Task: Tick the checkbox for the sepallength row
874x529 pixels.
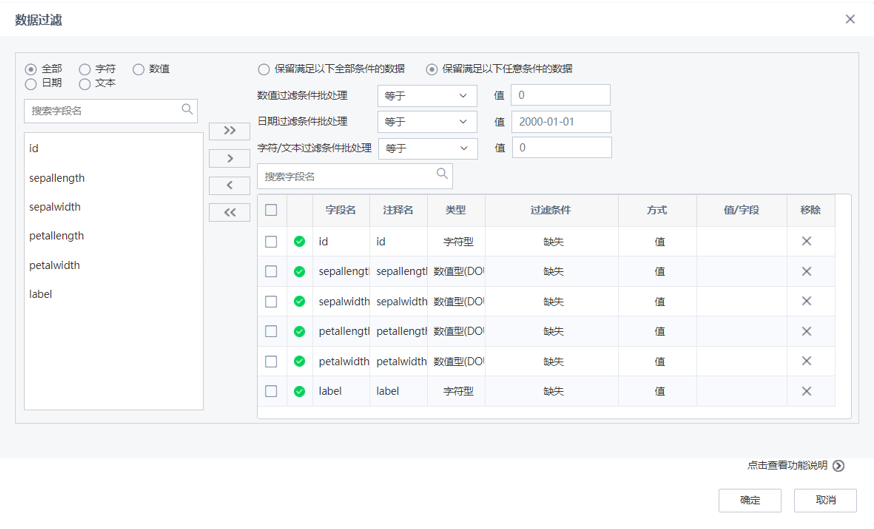Action: pyautogui.click(x=271, y=271)
